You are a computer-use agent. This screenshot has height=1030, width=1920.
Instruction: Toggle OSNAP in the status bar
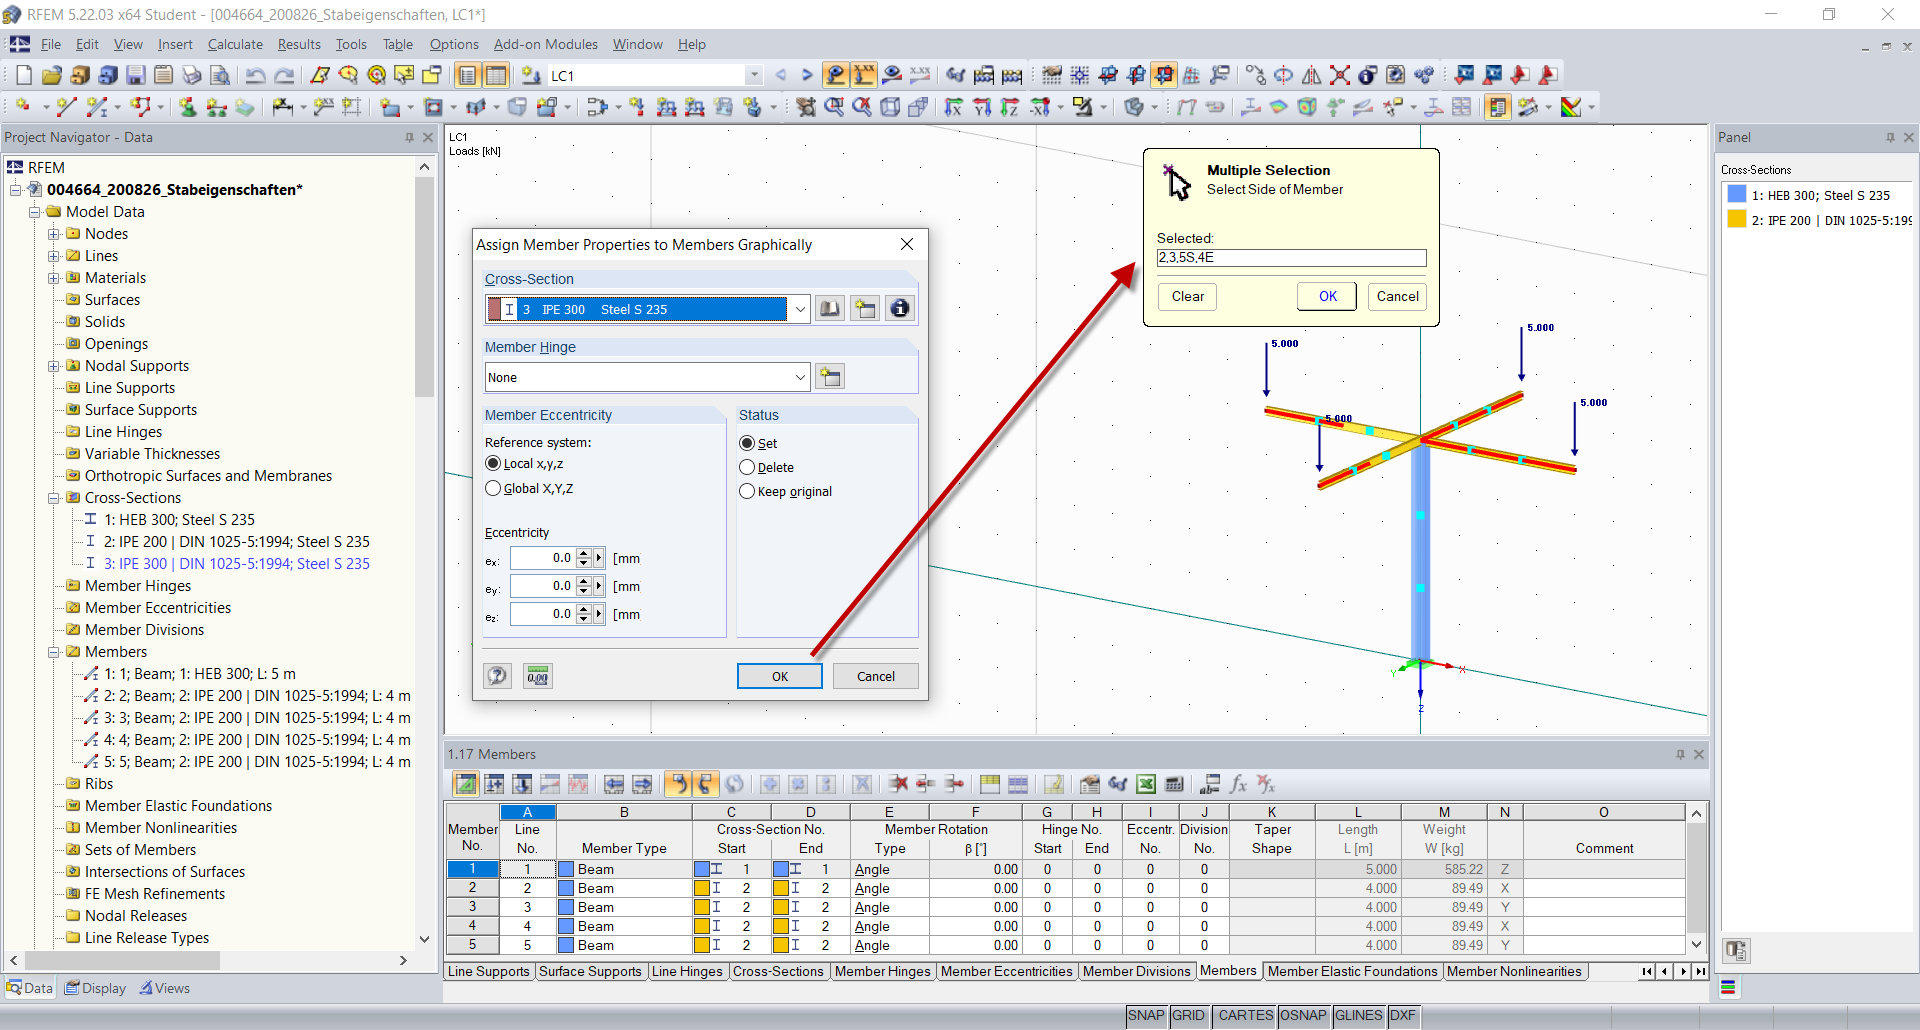tap(1303, 1016)
